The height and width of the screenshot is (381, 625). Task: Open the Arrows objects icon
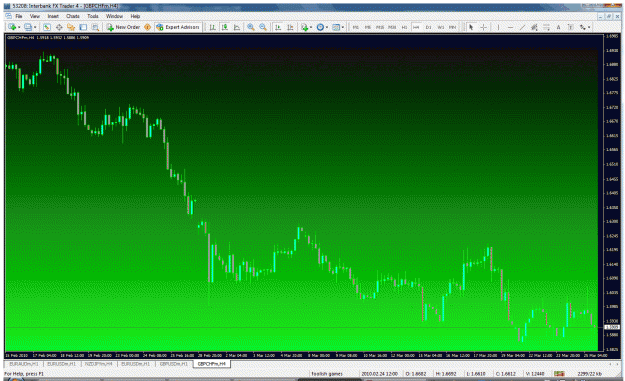[x=583, y=27]
